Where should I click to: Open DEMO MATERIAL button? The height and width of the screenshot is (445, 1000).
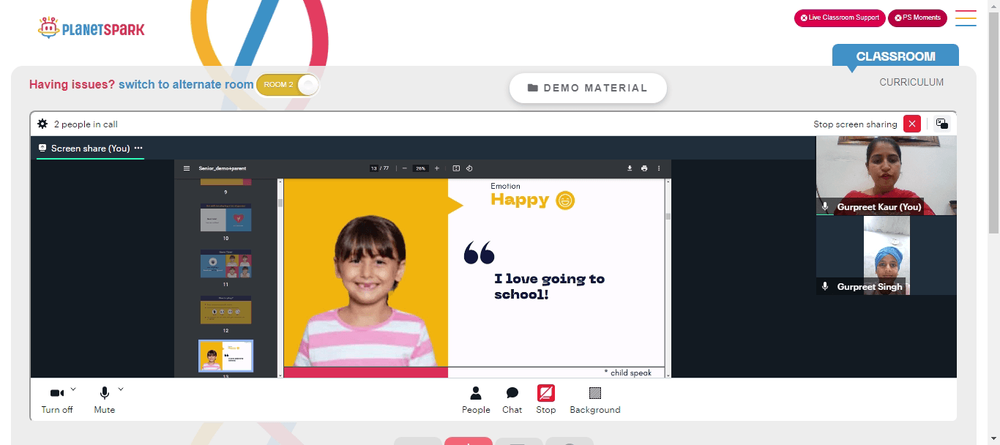(587, 88)
